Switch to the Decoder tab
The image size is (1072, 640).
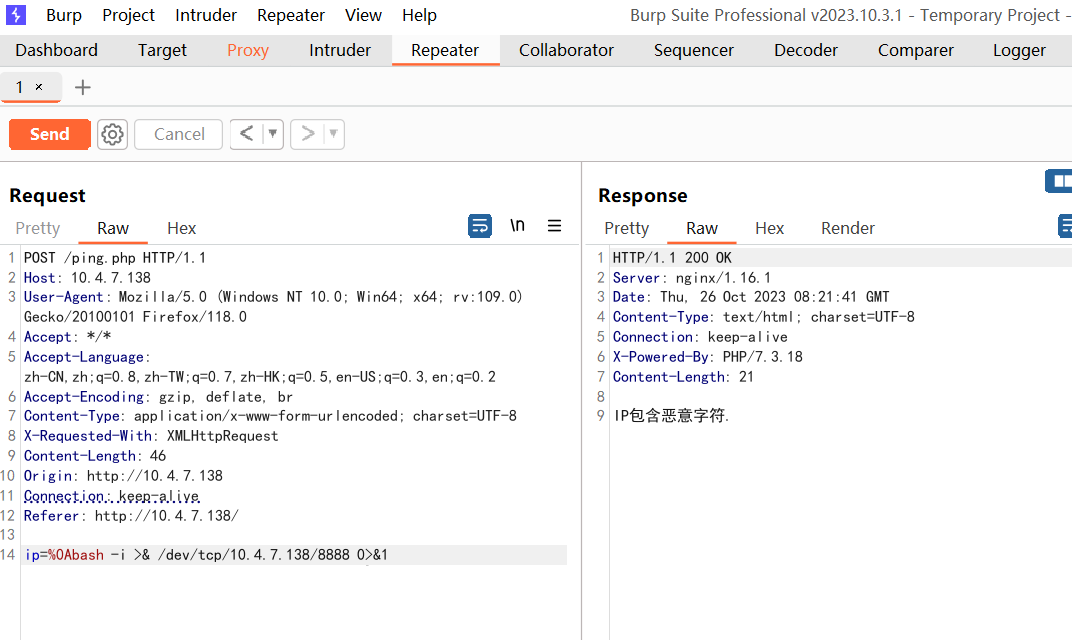[805, 50]
